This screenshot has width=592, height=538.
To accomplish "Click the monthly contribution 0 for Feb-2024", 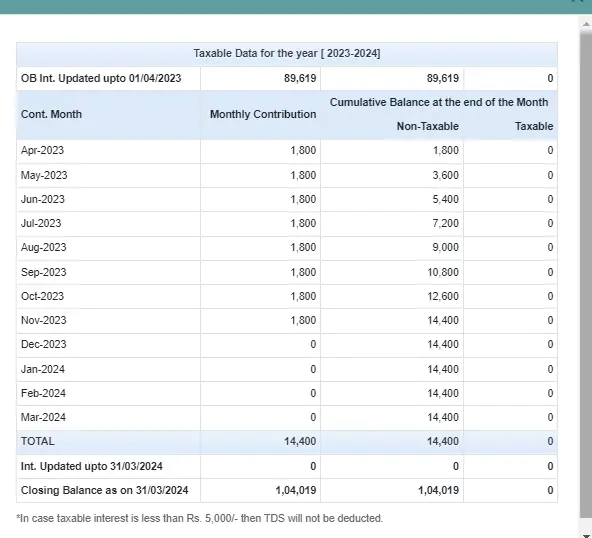I will pyautogui.click(x=313, y=393).
